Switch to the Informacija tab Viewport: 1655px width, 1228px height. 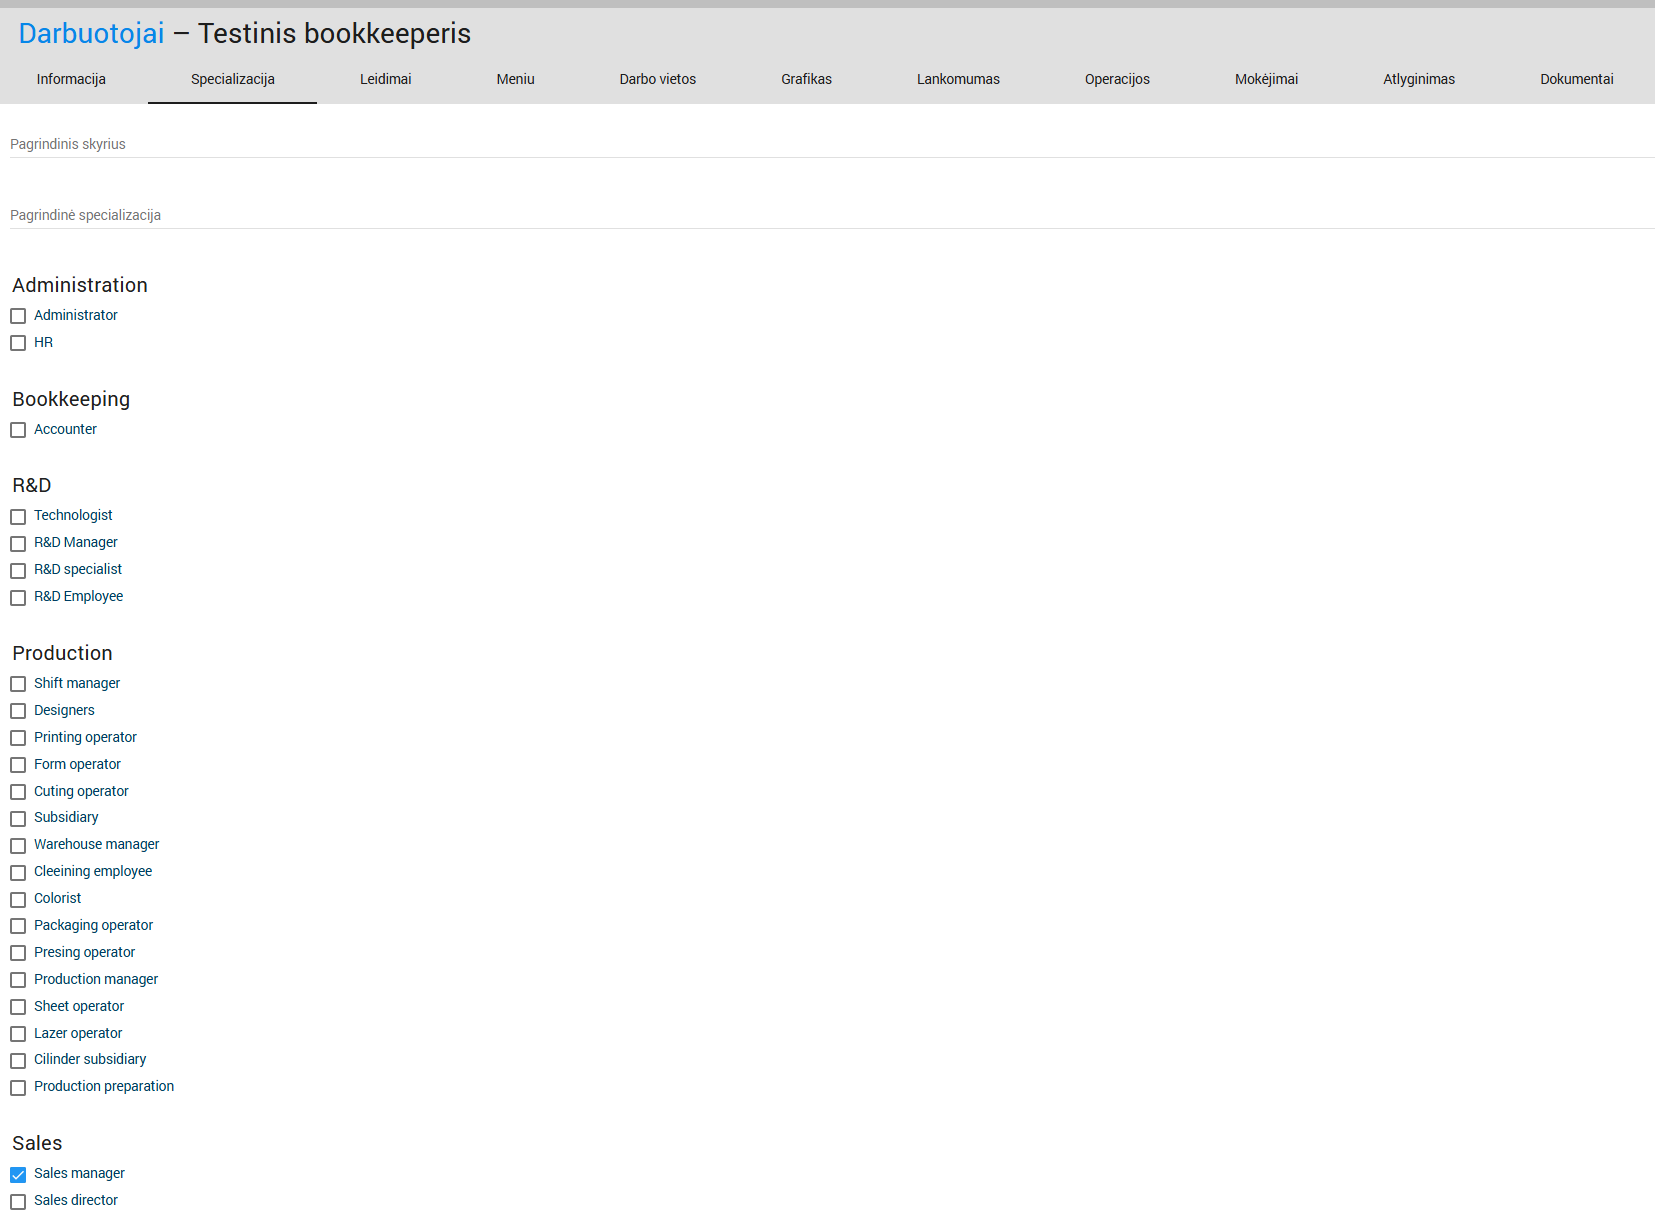point(71,79)
